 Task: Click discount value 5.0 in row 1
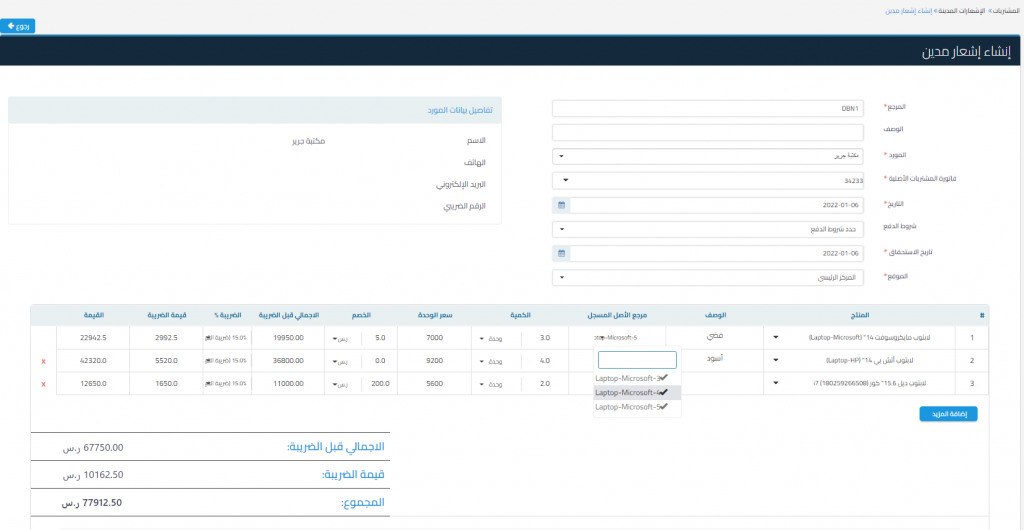pyautogui.click(x=378, y=337)
